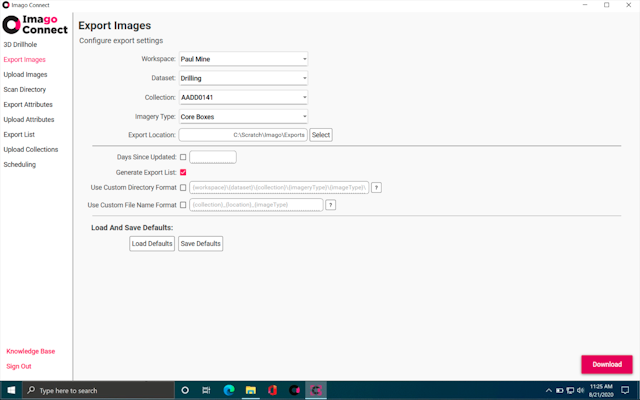Uncheck Generate Export List
The image size is (640, 400).
tap(183, 173)
